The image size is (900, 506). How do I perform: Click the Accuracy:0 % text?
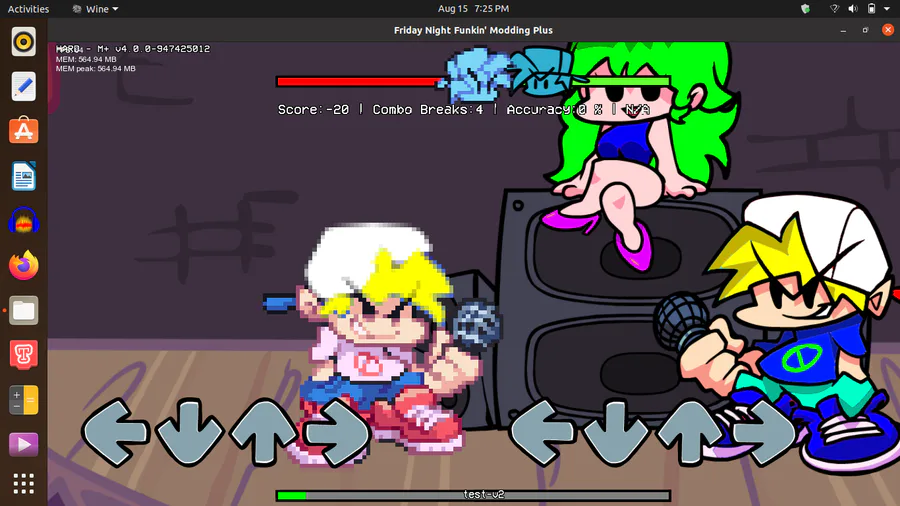pyautogui.click(x=554, y=110)
